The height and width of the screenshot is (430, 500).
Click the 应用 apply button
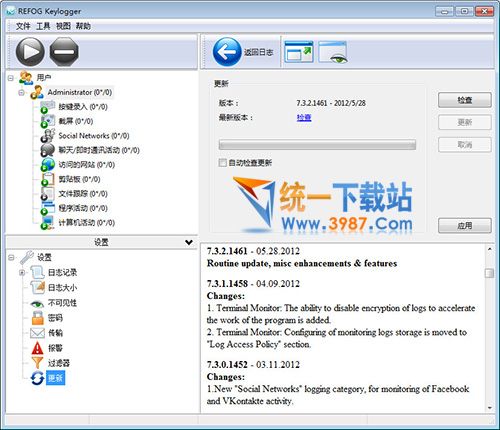(x=465, y=226)
